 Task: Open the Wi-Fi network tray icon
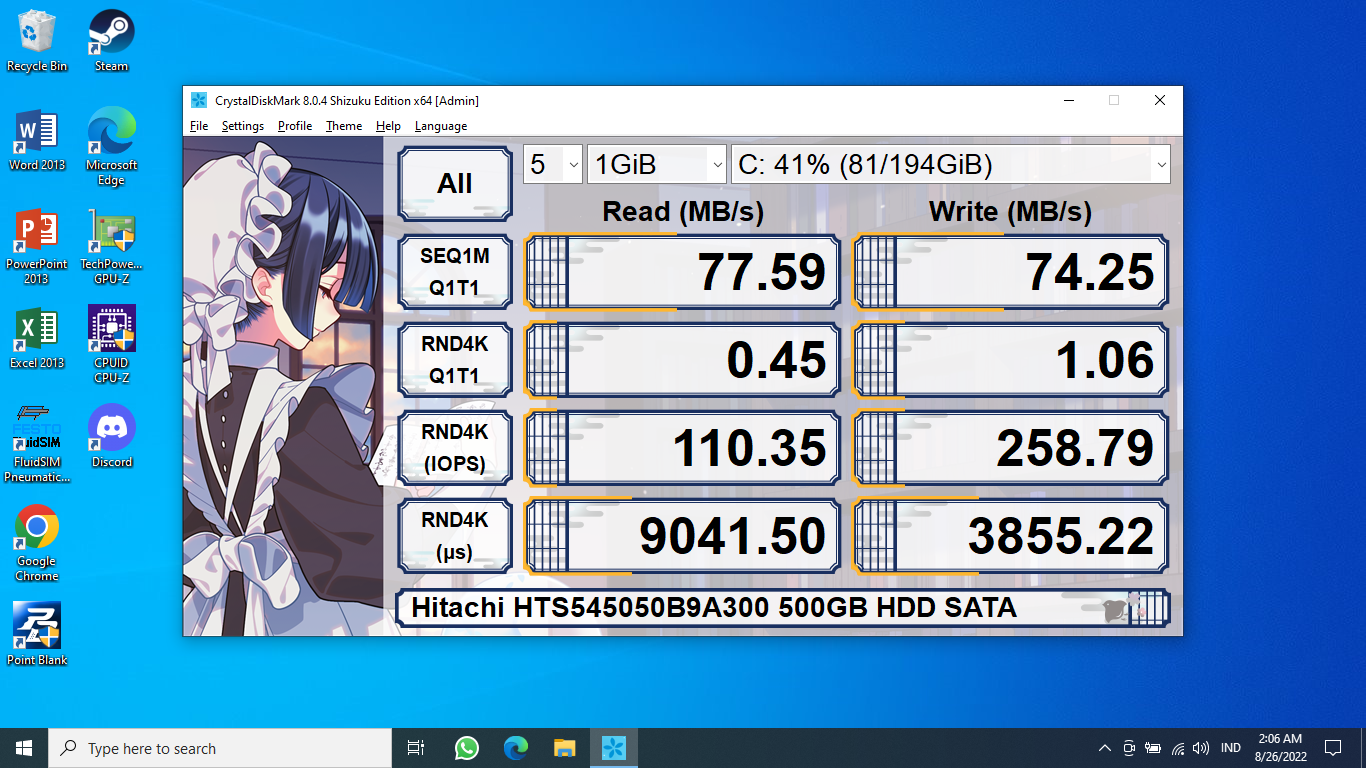click(x=1178, y=748)
